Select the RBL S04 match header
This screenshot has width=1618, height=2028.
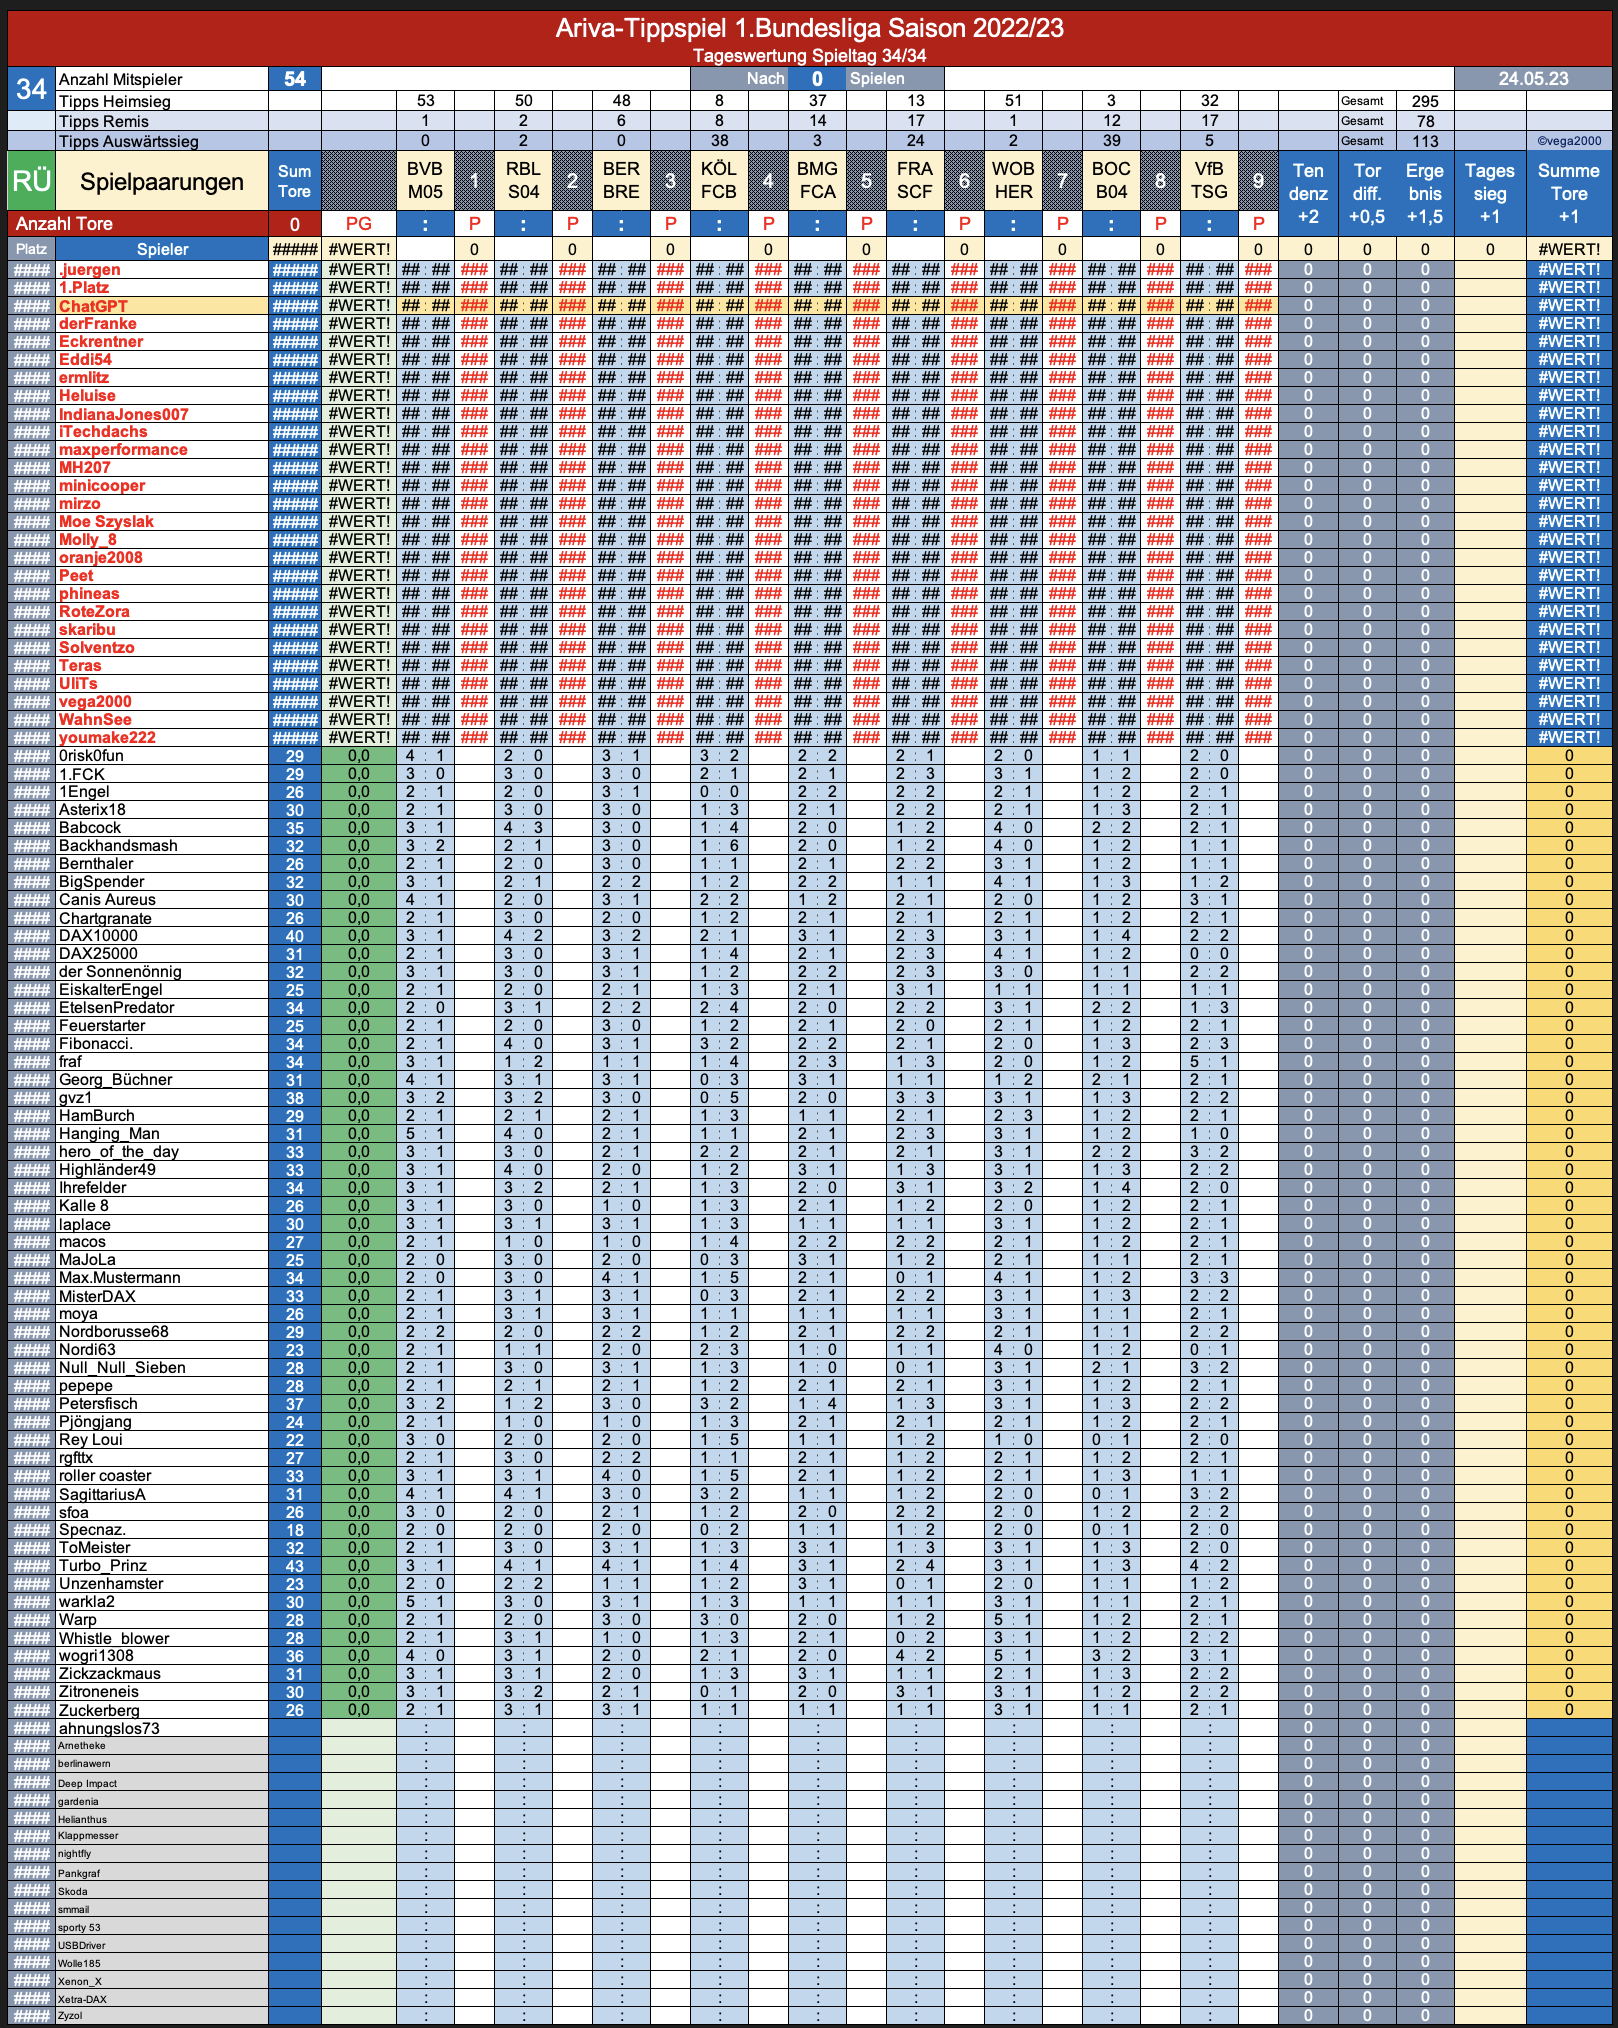click(x=523, y=181)
